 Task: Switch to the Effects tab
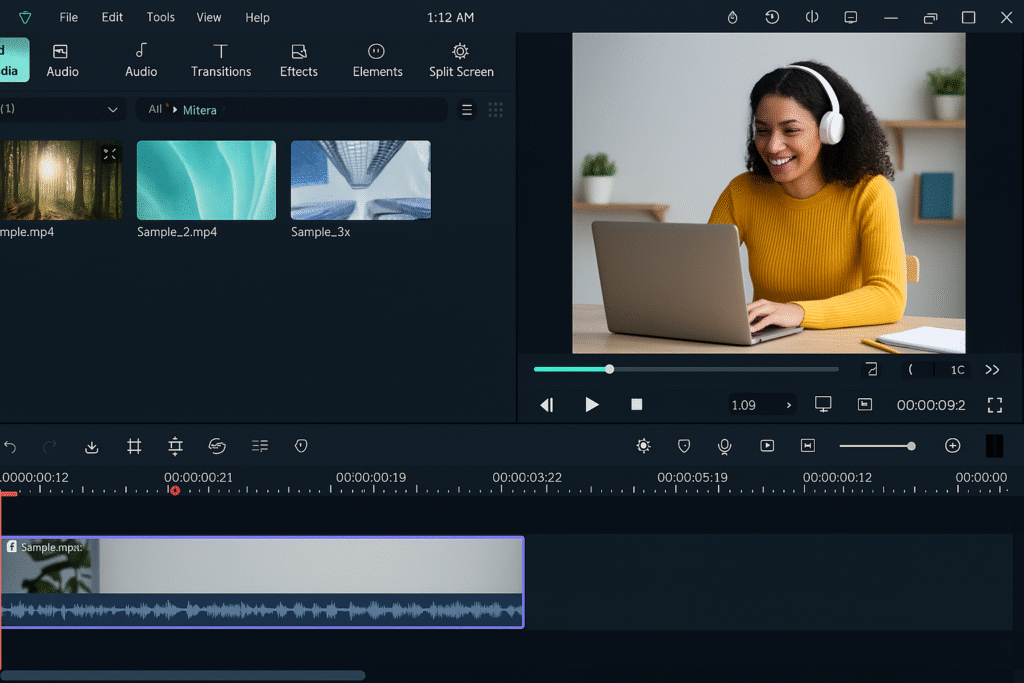298,61
